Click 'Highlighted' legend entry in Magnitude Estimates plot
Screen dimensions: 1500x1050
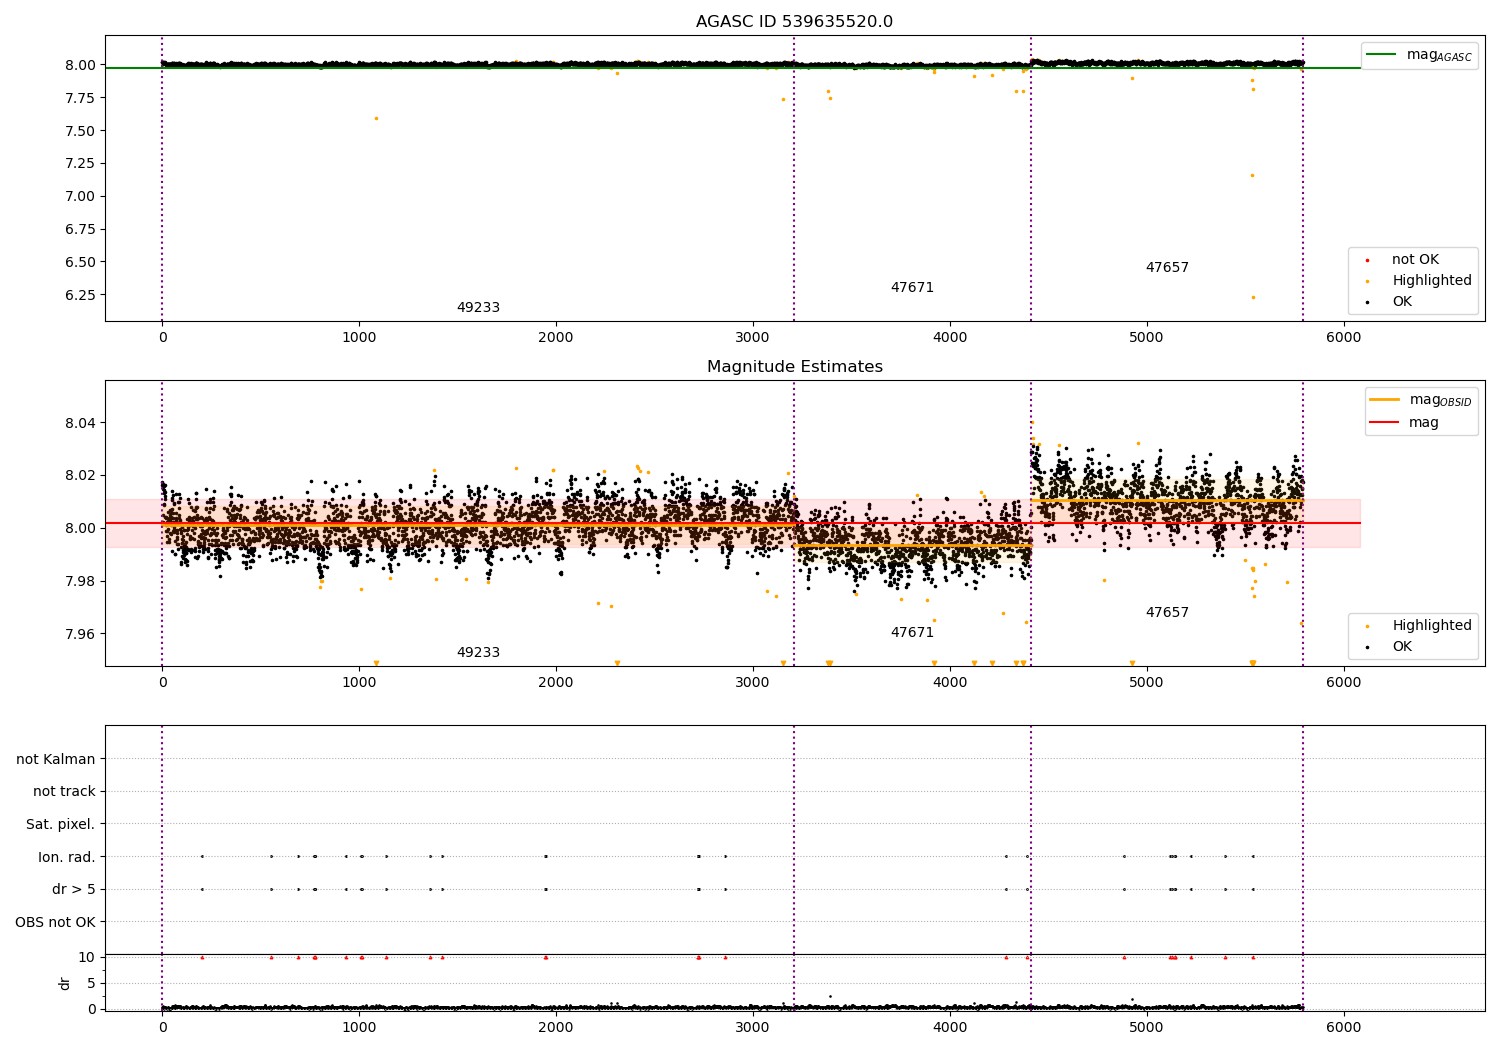[1432, 626]
